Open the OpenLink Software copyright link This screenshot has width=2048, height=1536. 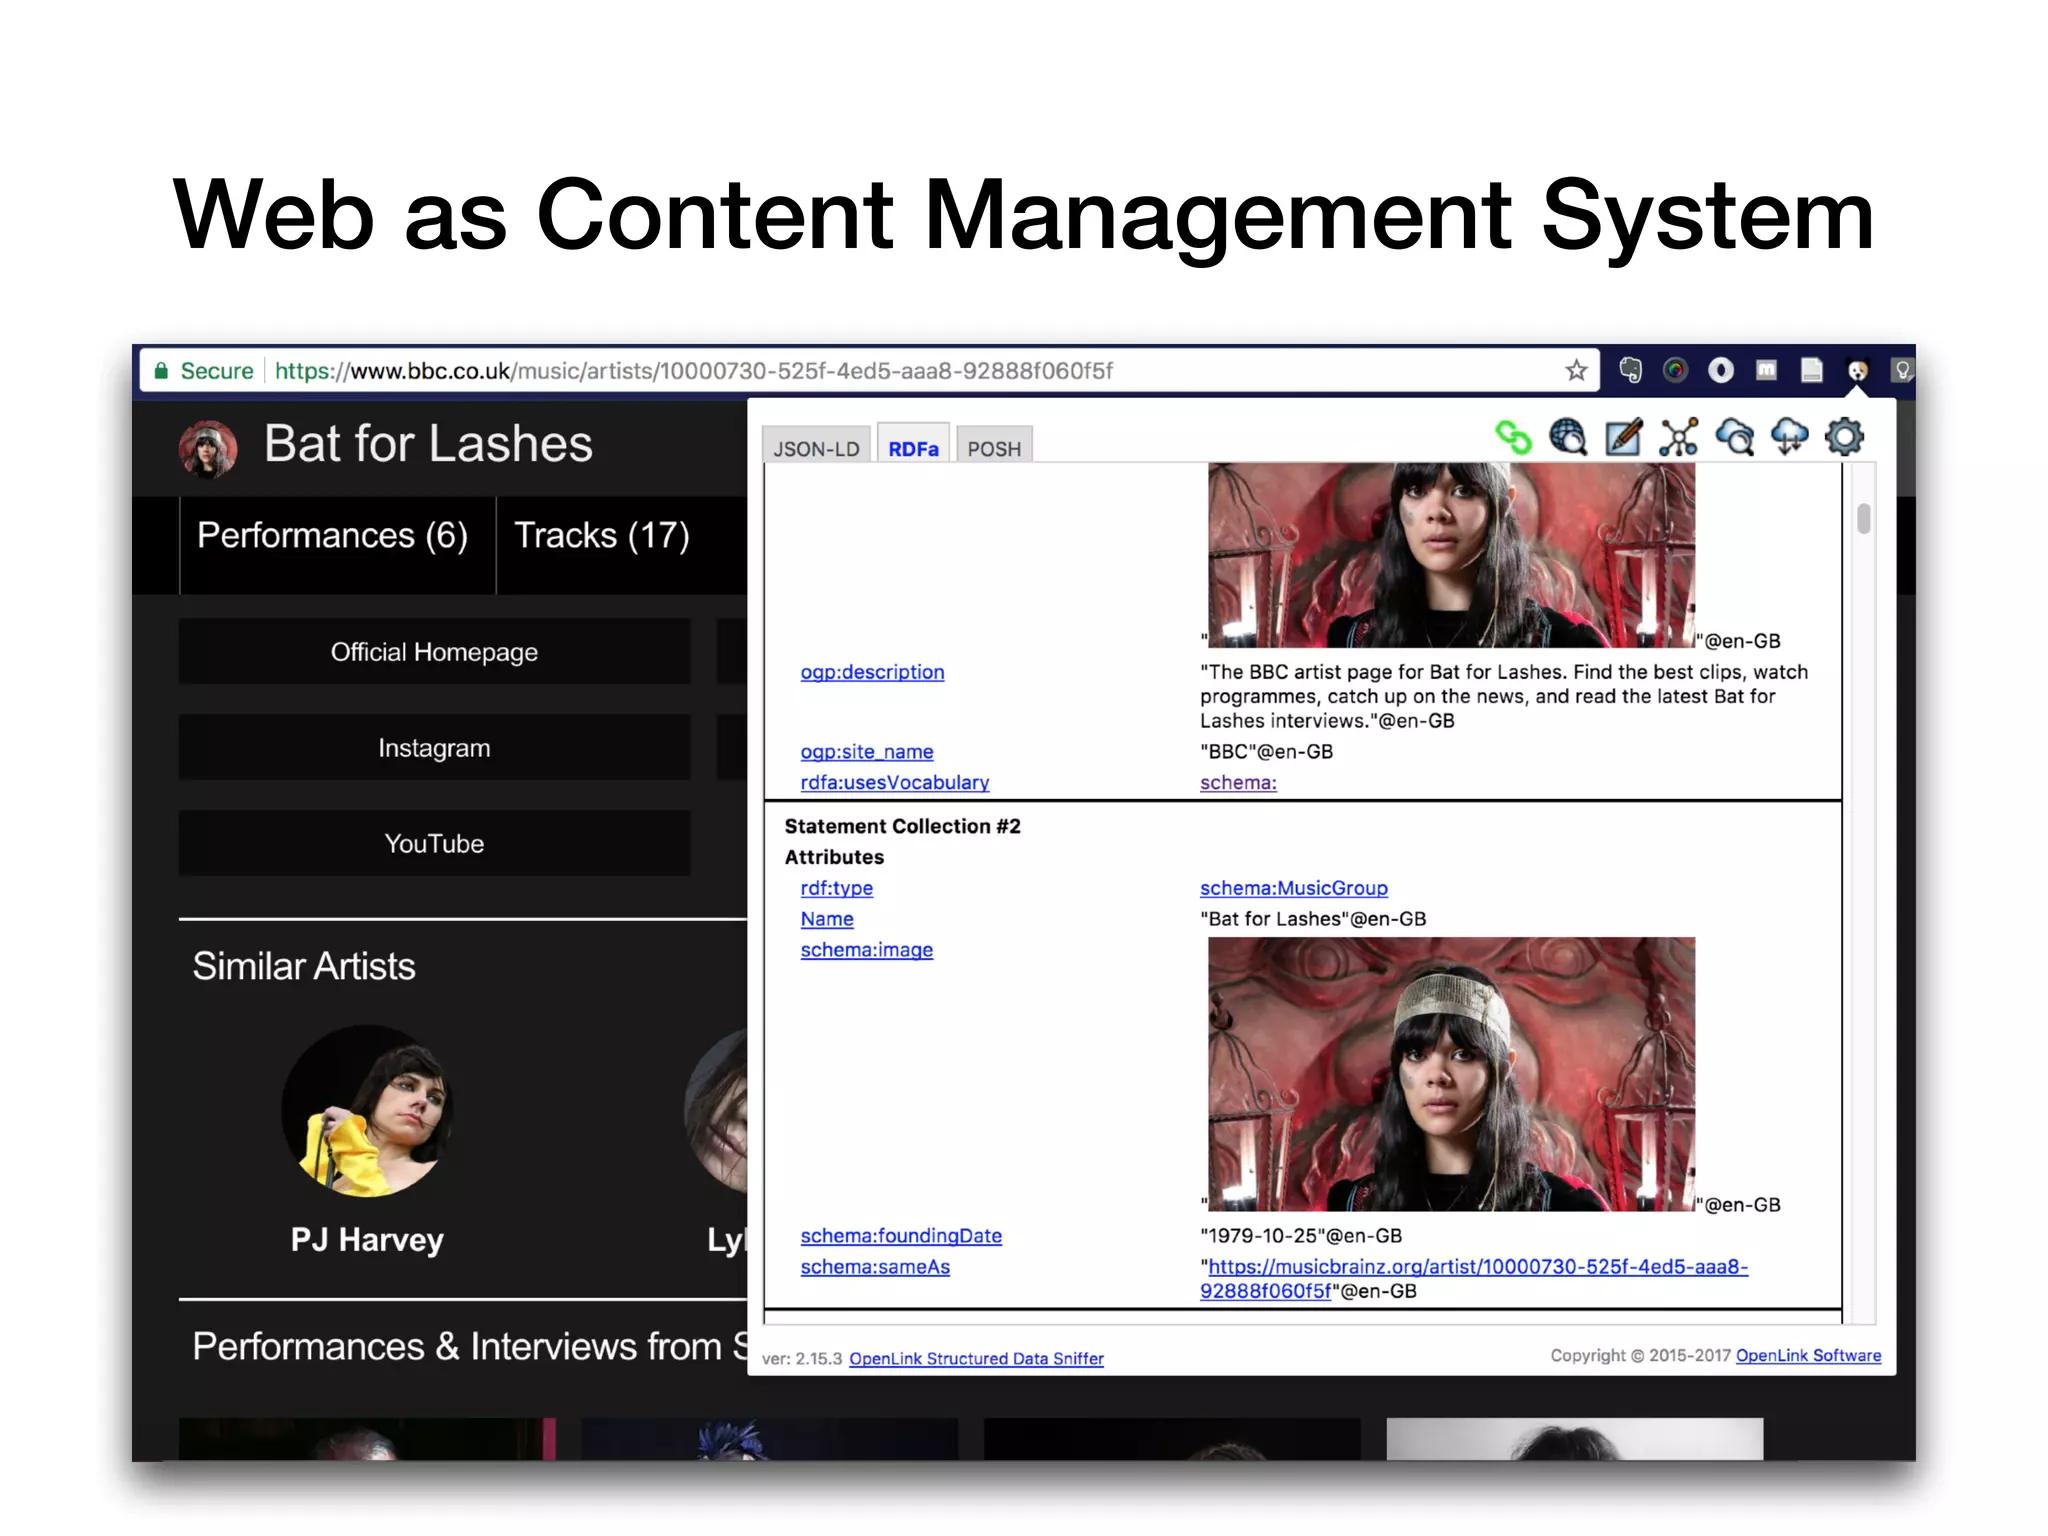click(x=1808, y=1355)
